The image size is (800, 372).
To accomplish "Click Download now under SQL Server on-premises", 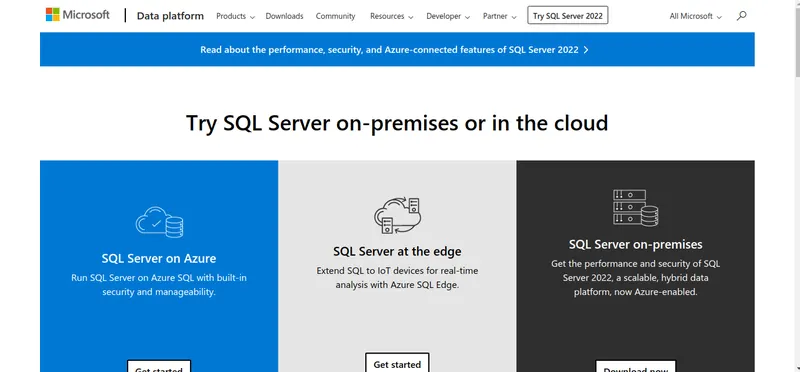I will (x=635, y=366).
